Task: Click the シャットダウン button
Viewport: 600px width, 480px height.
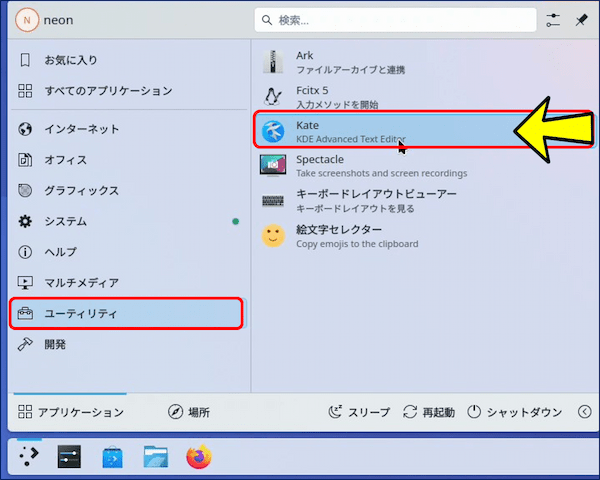Action: (515, 412)
